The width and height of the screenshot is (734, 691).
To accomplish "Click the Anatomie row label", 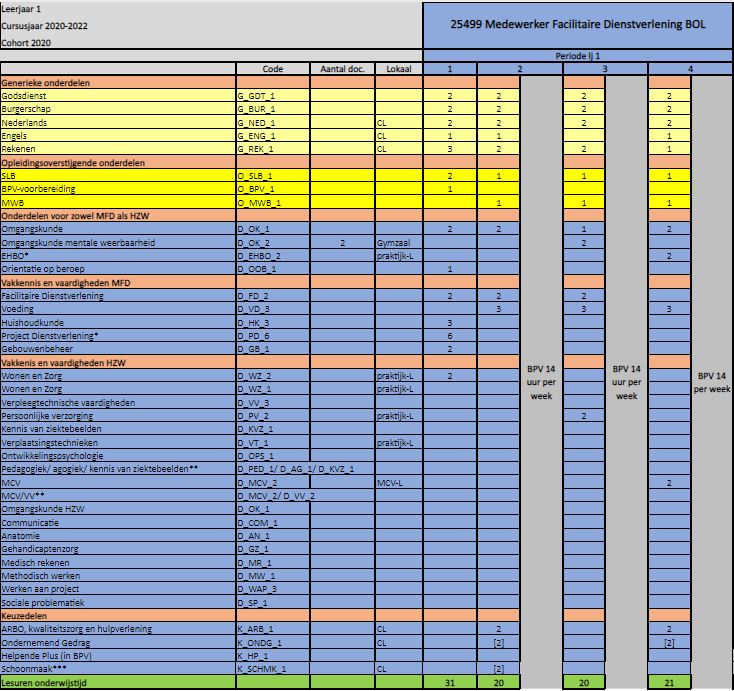I will coord(118,536).
